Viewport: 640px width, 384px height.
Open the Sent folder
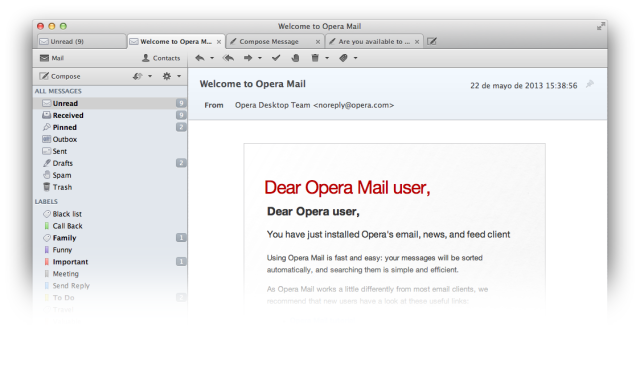[x=110, y=151]
